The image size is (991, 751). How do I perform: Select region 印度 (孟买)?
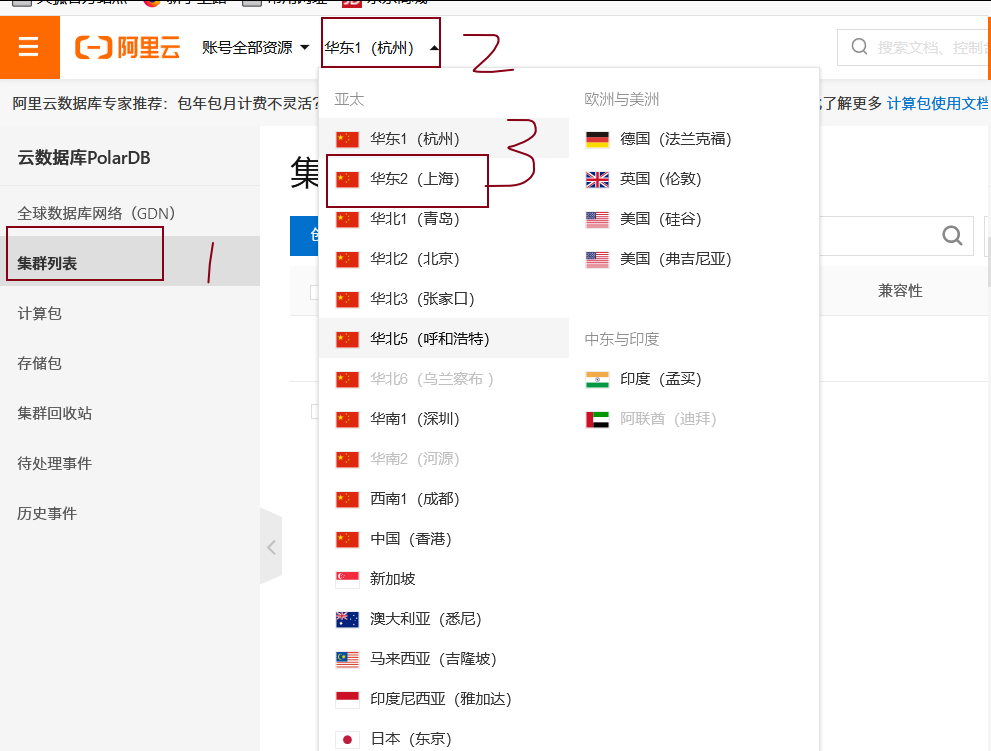tap(694, 379)
